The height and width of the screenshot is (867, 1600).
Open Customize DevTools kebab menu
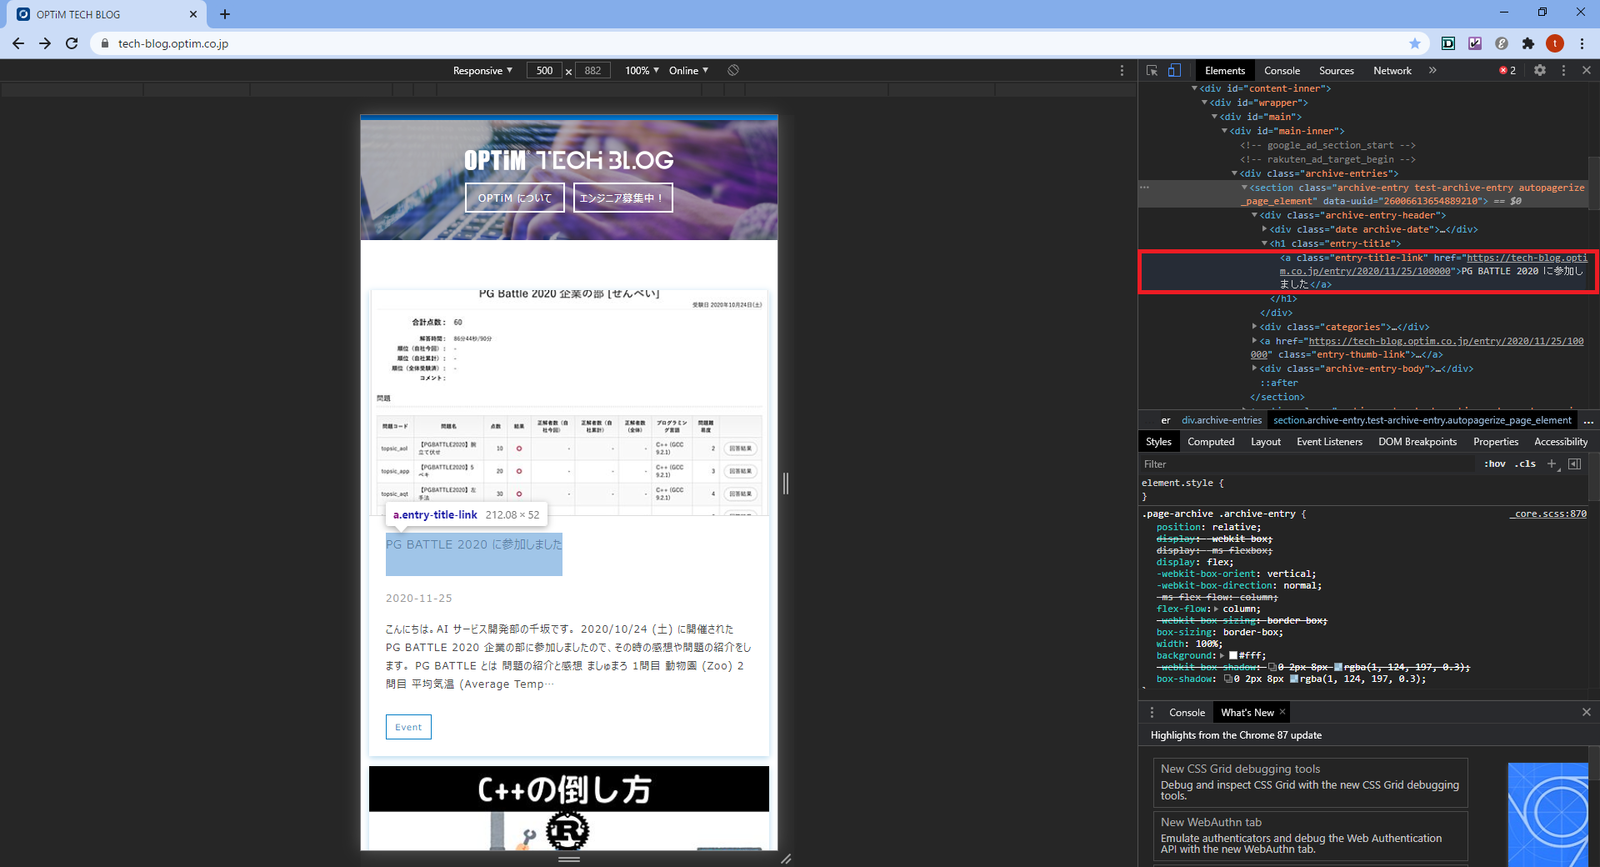[x=1564, y=70]
